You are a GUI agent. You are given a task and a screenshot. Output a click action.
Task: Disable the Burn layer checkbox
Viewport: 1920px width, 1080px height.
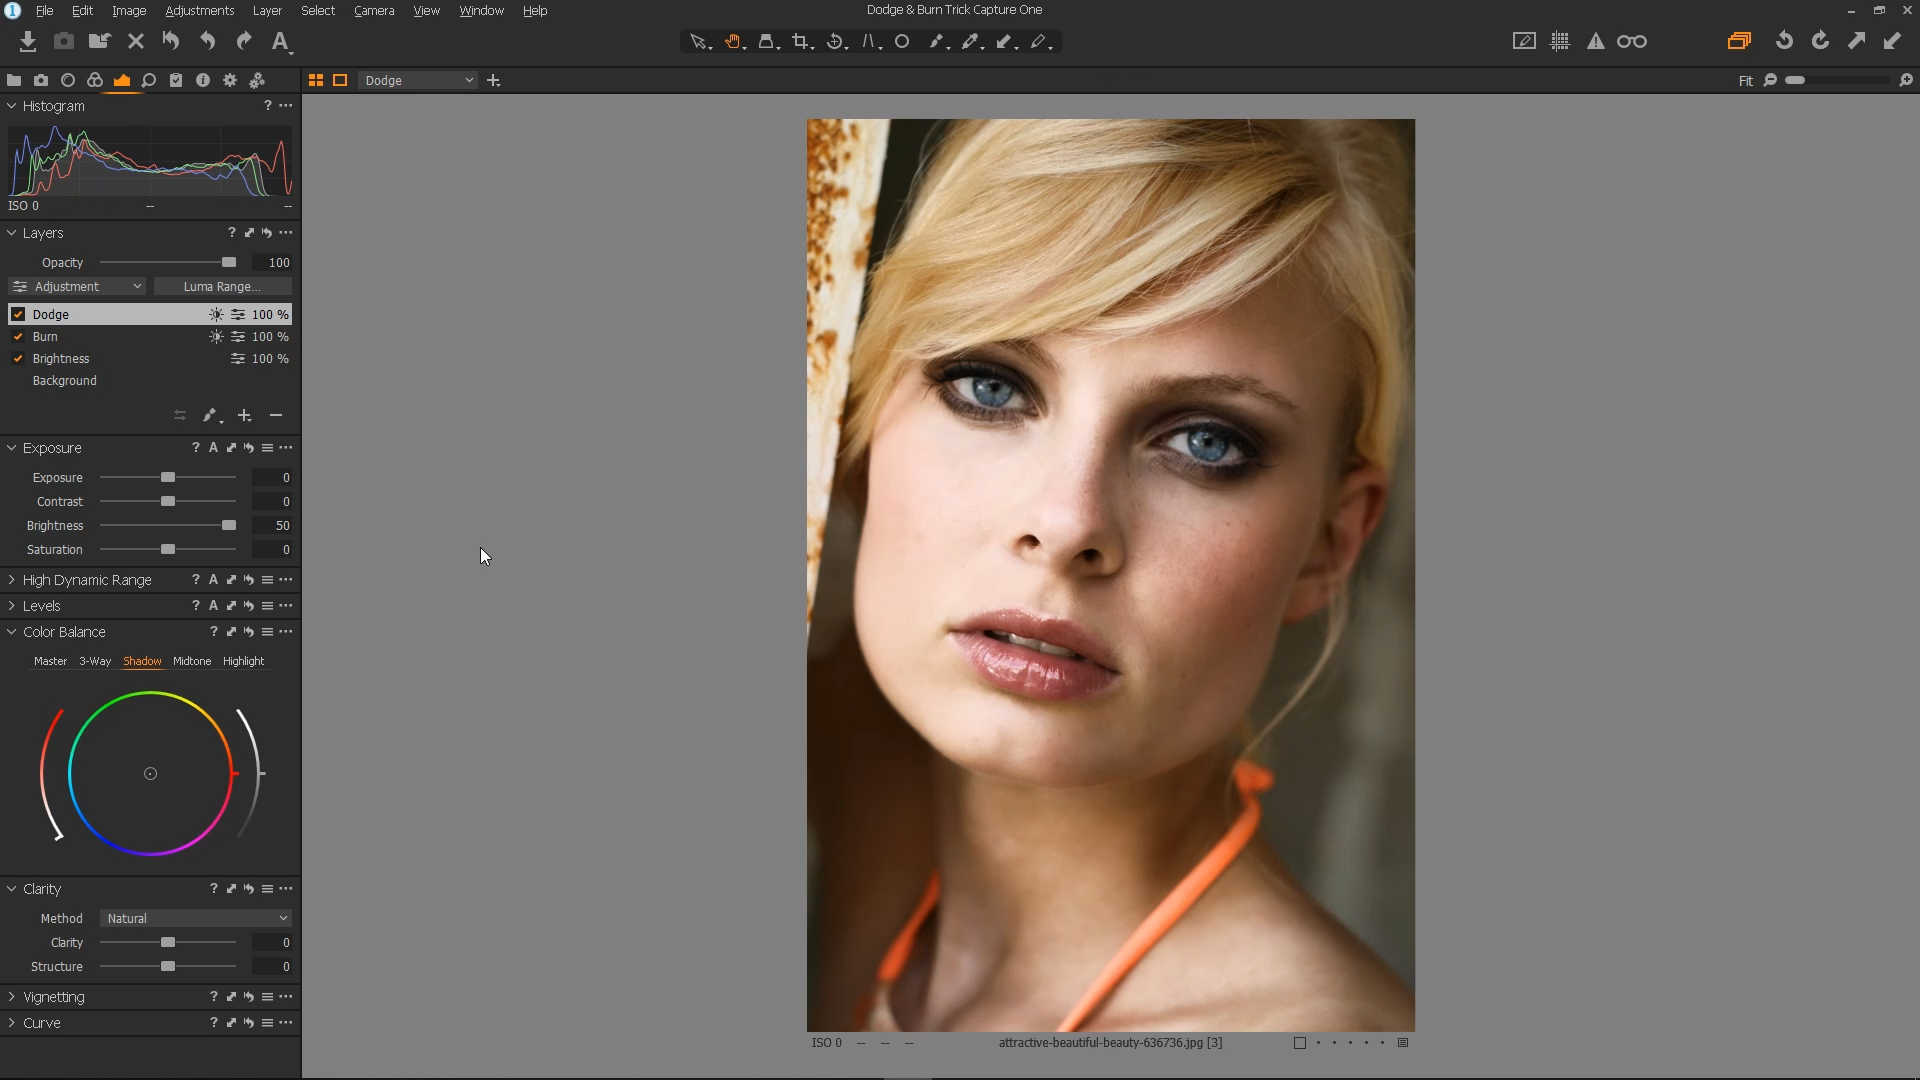pyautogui.click(x=18, y=337)
